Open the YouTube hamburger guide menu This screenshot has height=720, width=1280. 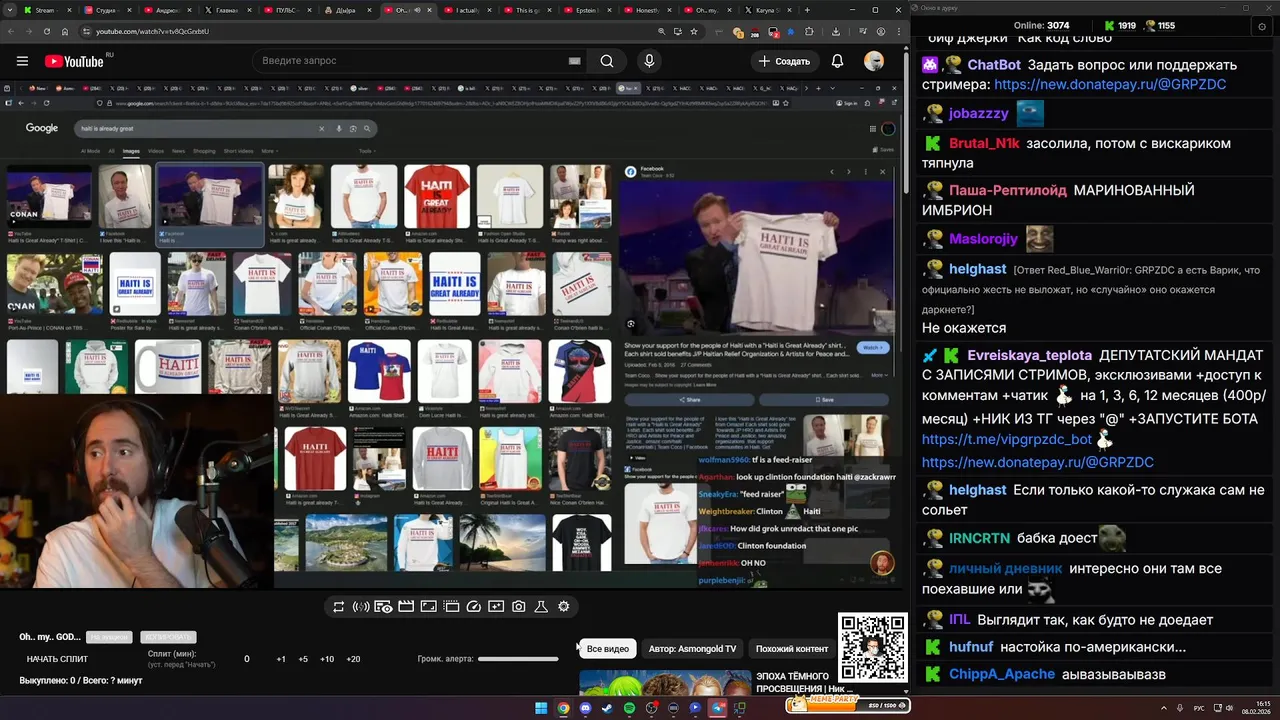pyautogui.click(x=22, y=61)
